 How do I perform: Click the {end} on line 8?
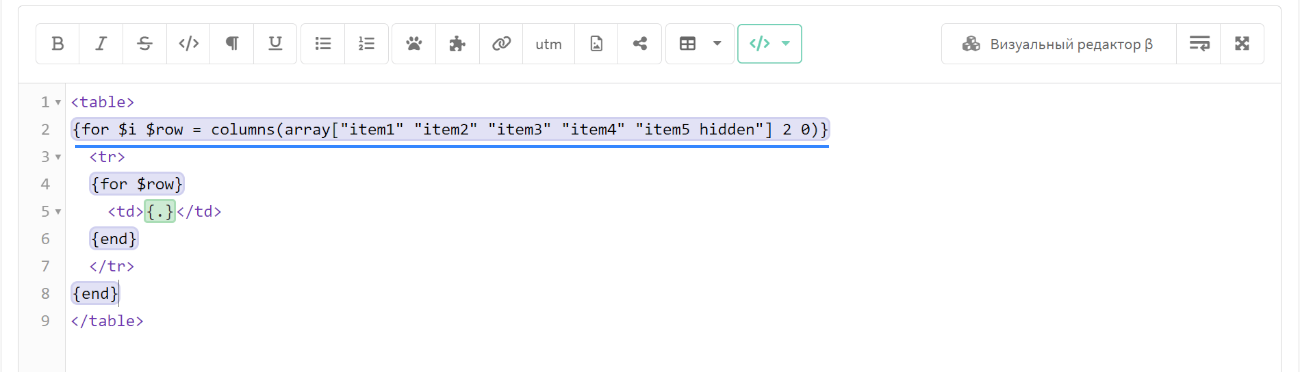point(95,294)
